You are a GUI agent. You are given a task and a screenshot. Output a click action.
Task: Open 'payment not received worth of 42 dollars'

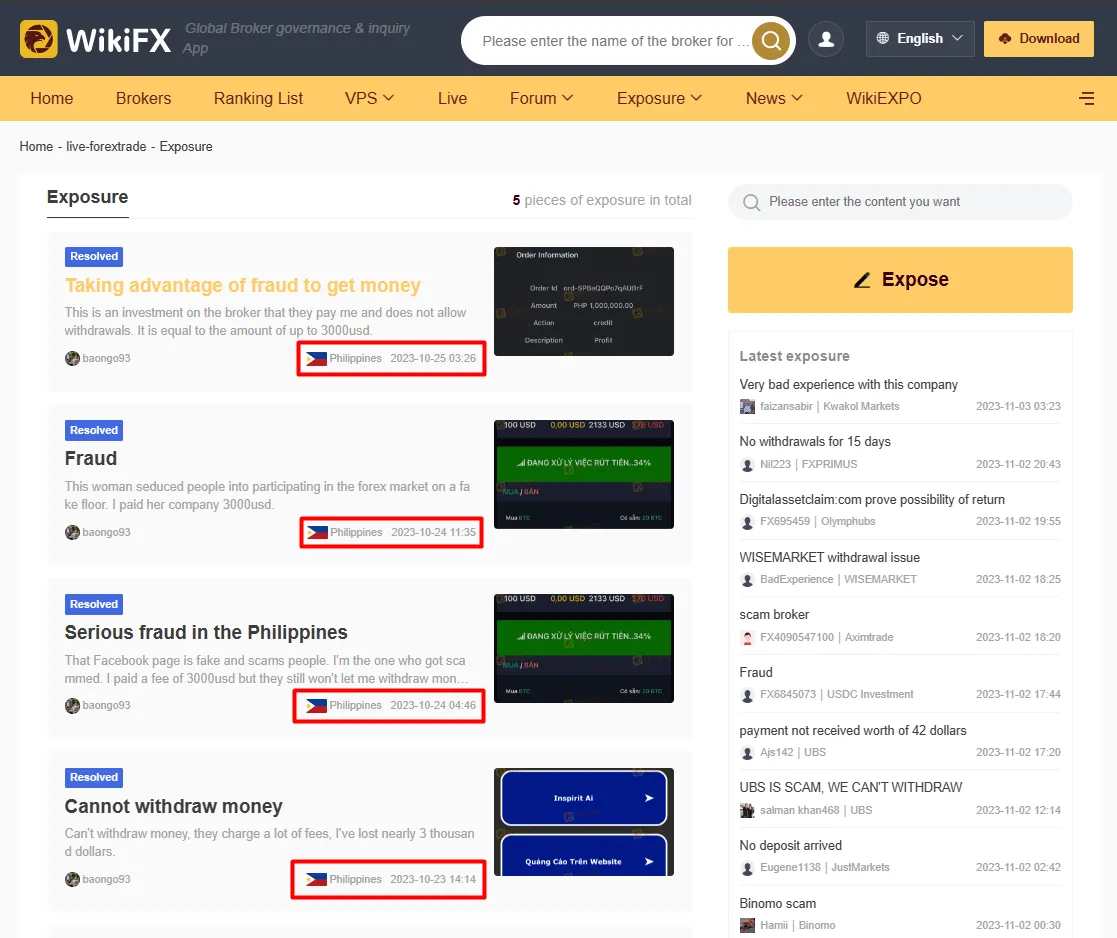tap(853, 731)
